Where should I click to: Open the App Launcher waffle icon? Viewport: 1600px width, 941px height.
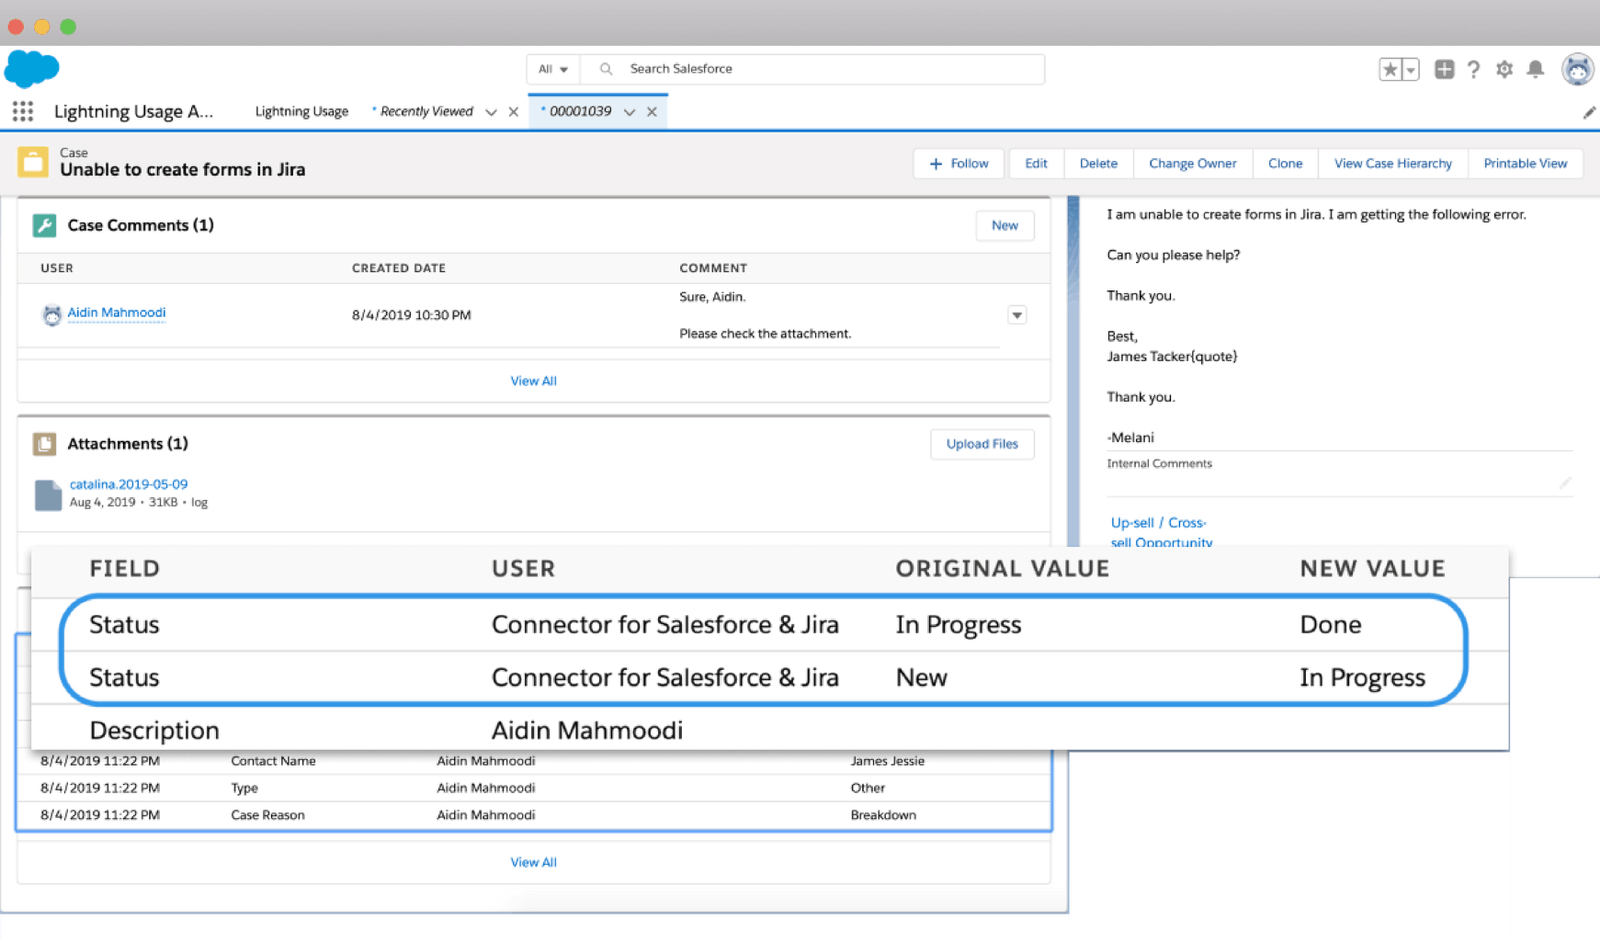click(x=22, y=111)
